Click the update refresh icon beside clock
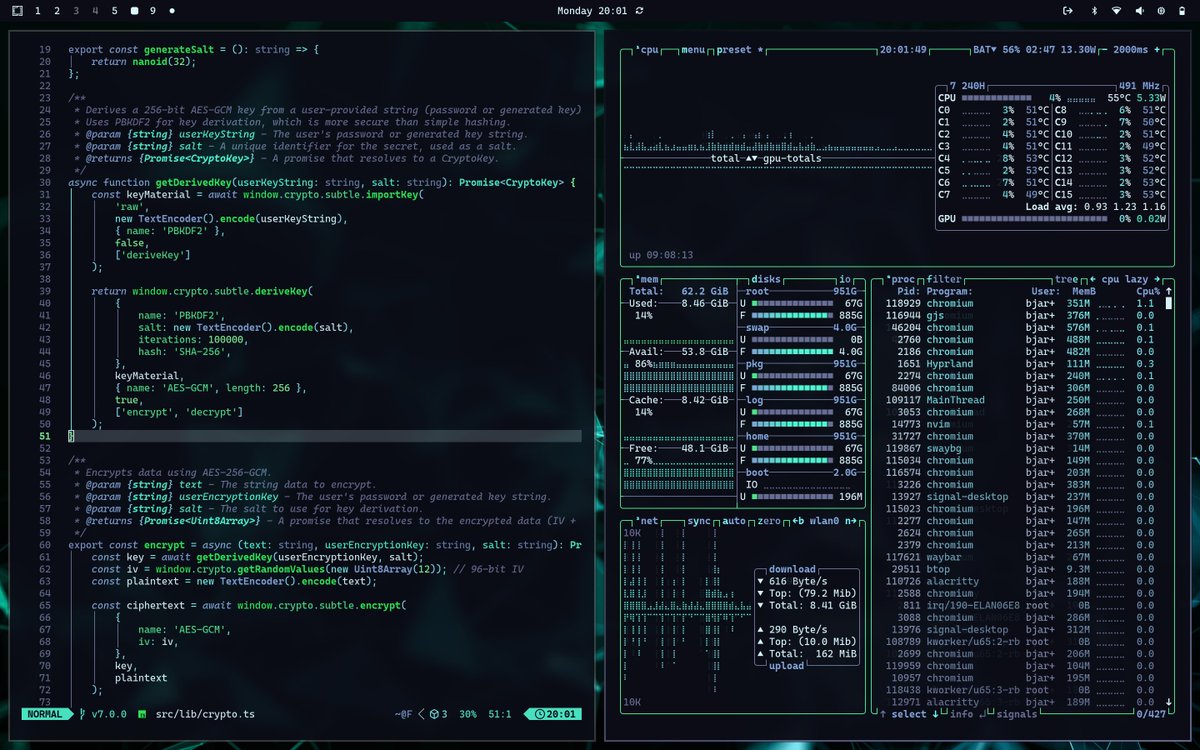 pyautogui.click(x=640, y=10)
